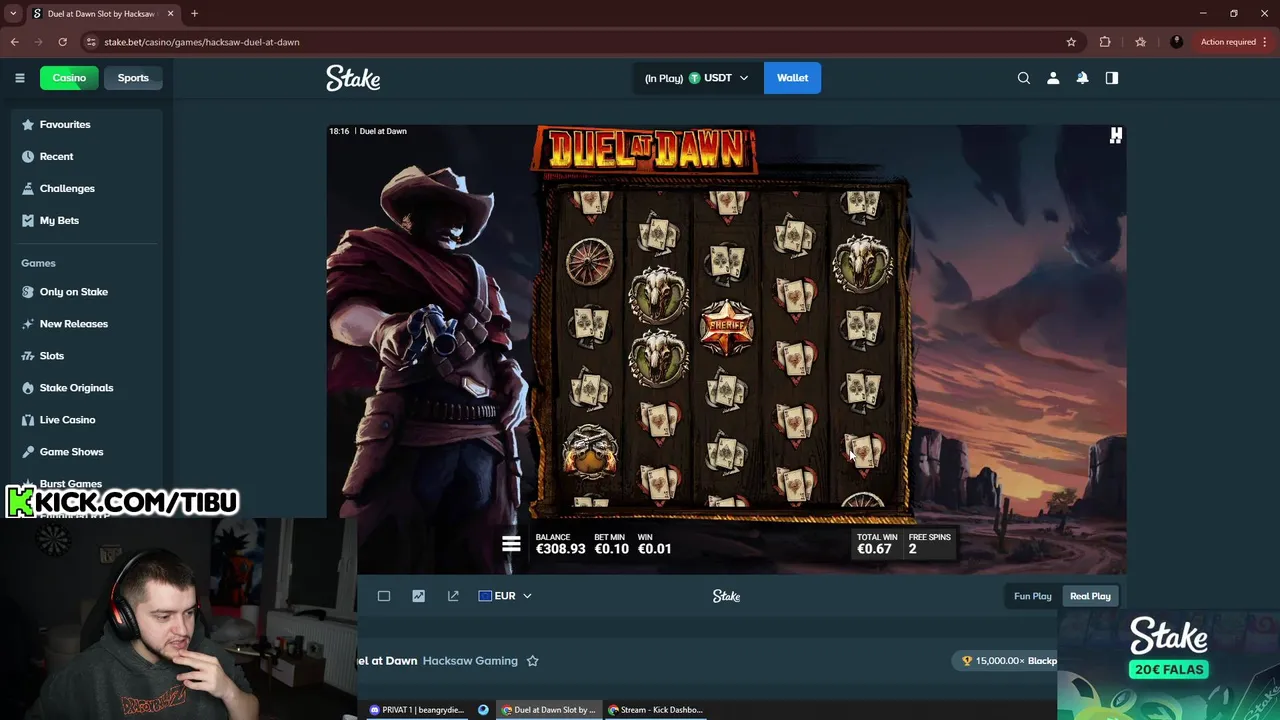Viewport: 1280px width, 720px height.
Task: Click the Stake 20€ FALAS banner
Action: [1169, 664]
